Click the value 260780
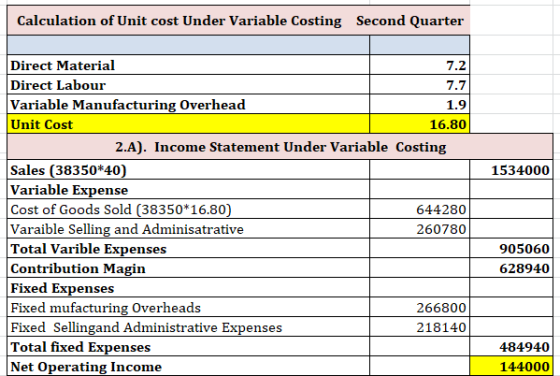The image size is (560, 376). point(420,229)
